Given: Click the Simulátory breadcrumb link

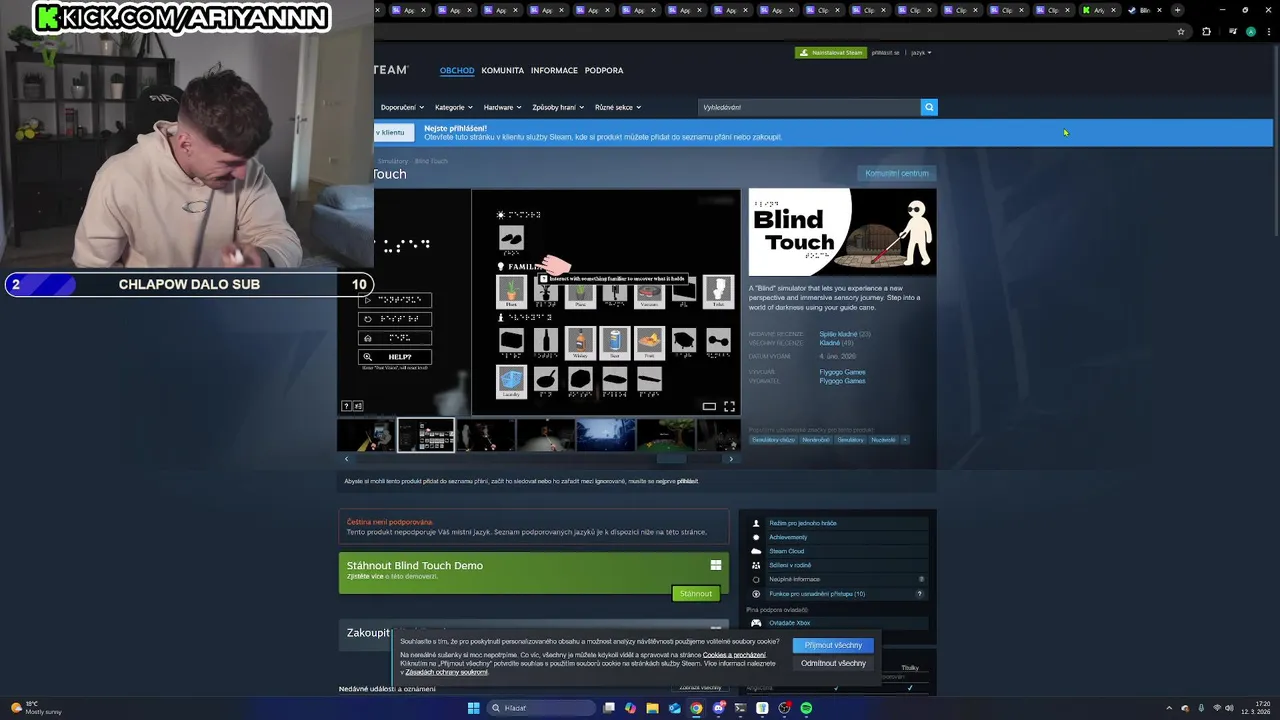Looking at the screenshot, I should tap(393, 161).
